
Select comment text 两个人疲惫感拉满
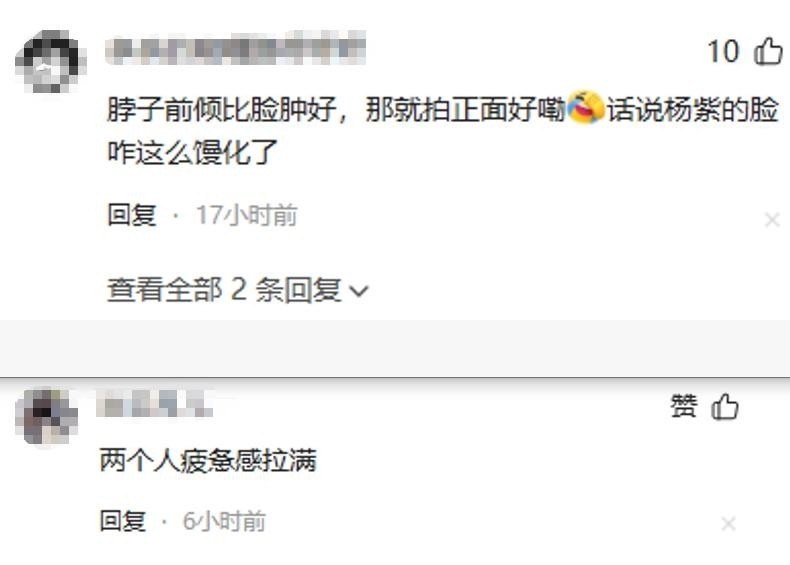tap(208, 460)
